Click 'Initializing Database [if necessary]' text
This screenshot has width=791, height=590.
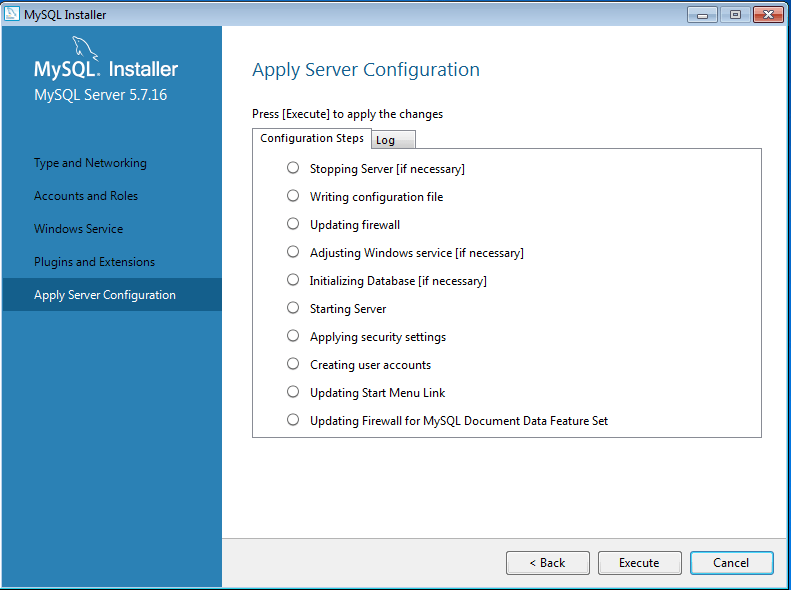[398, 281]
